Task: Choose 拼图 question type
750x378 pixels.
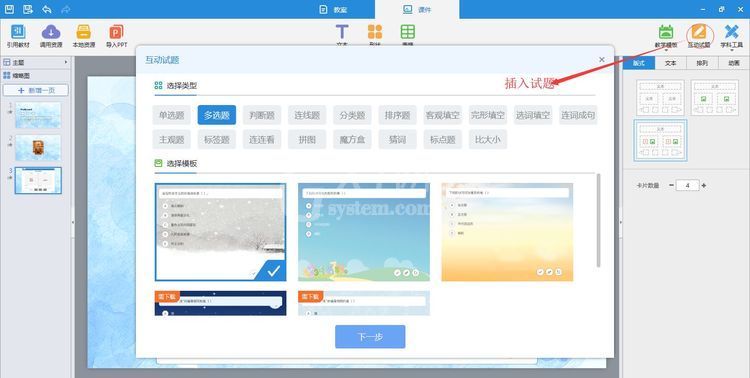Action: point(307,140)
